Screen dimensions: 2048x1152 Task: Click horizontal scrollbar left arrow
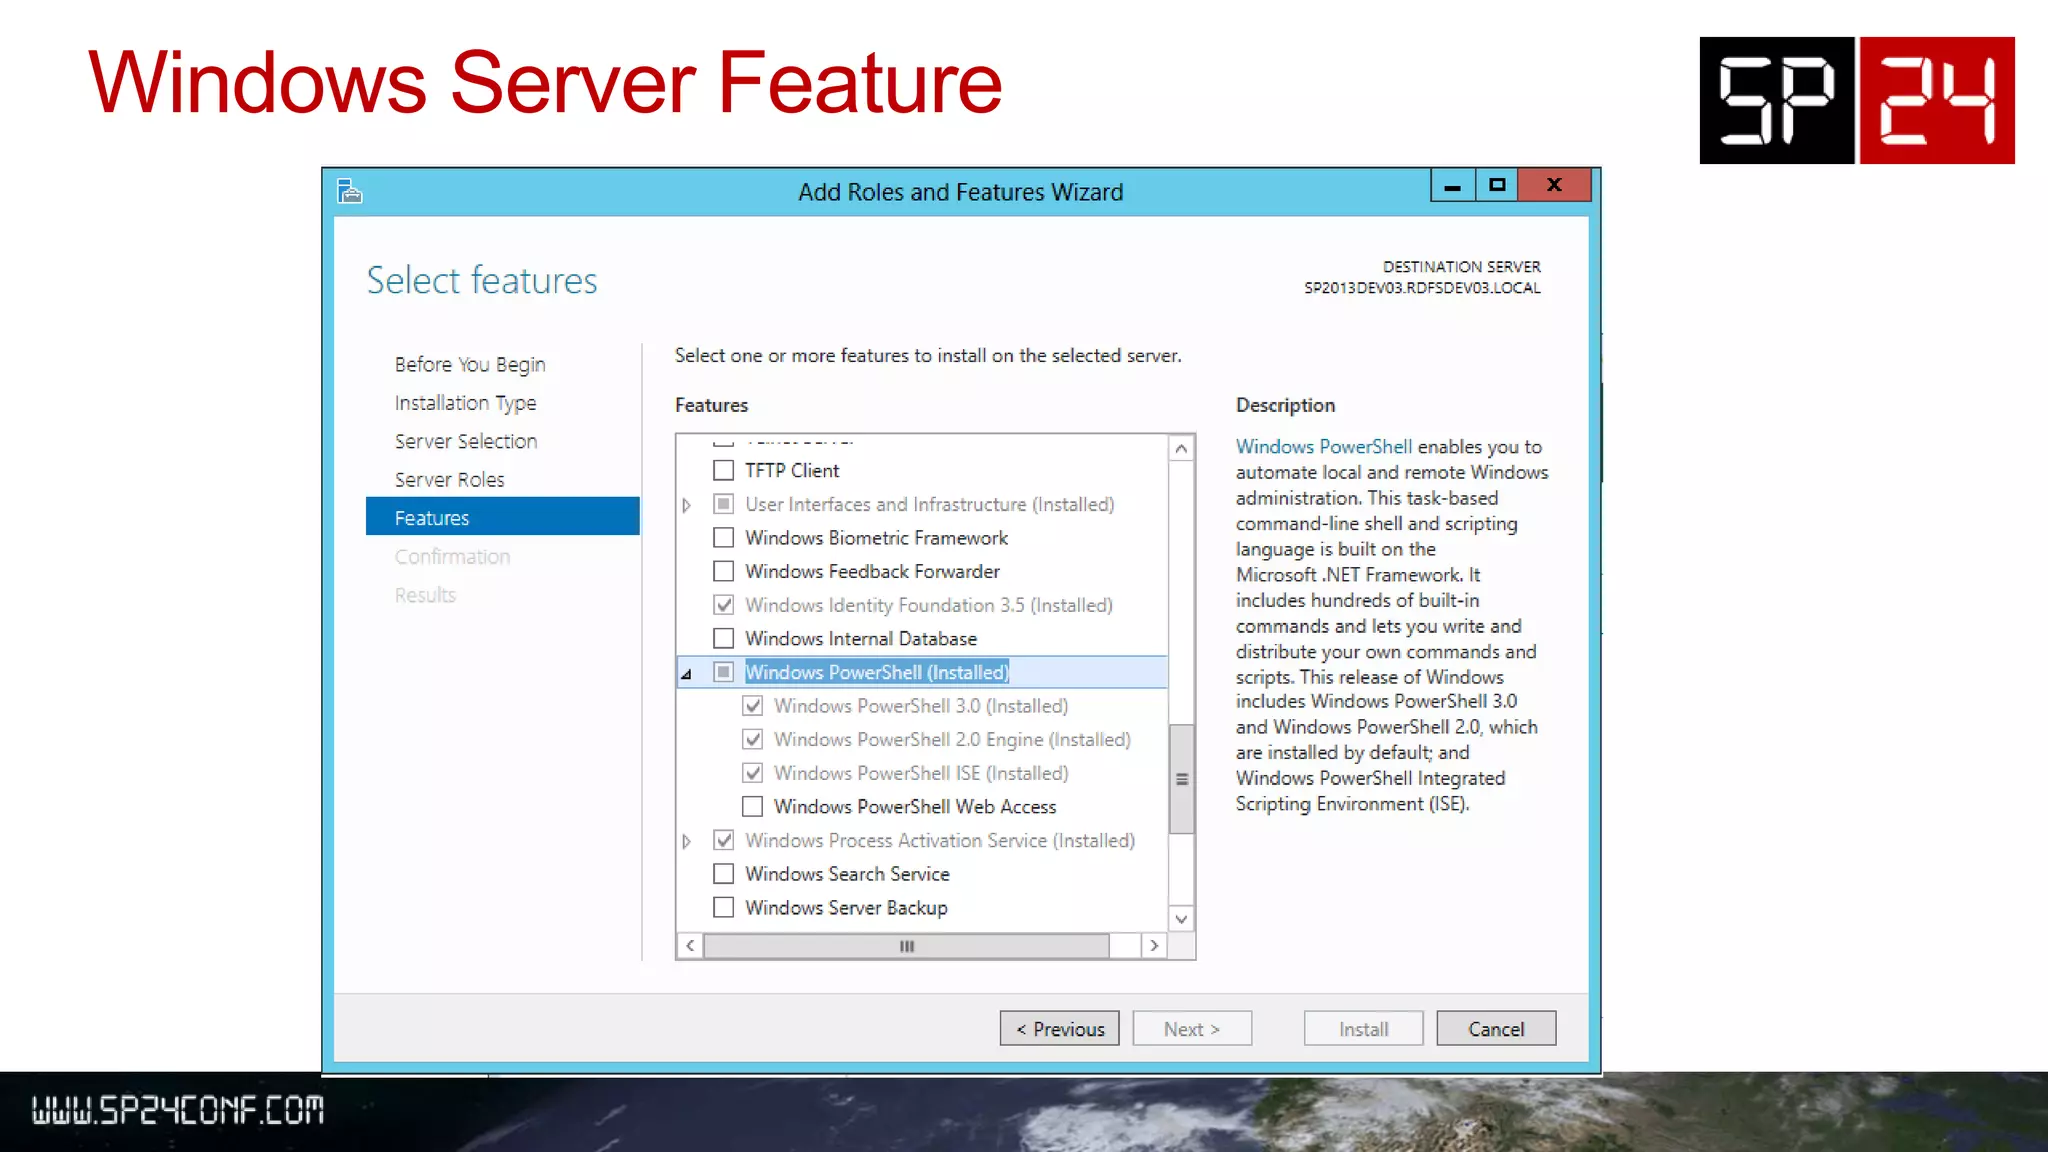click(690, 945)
